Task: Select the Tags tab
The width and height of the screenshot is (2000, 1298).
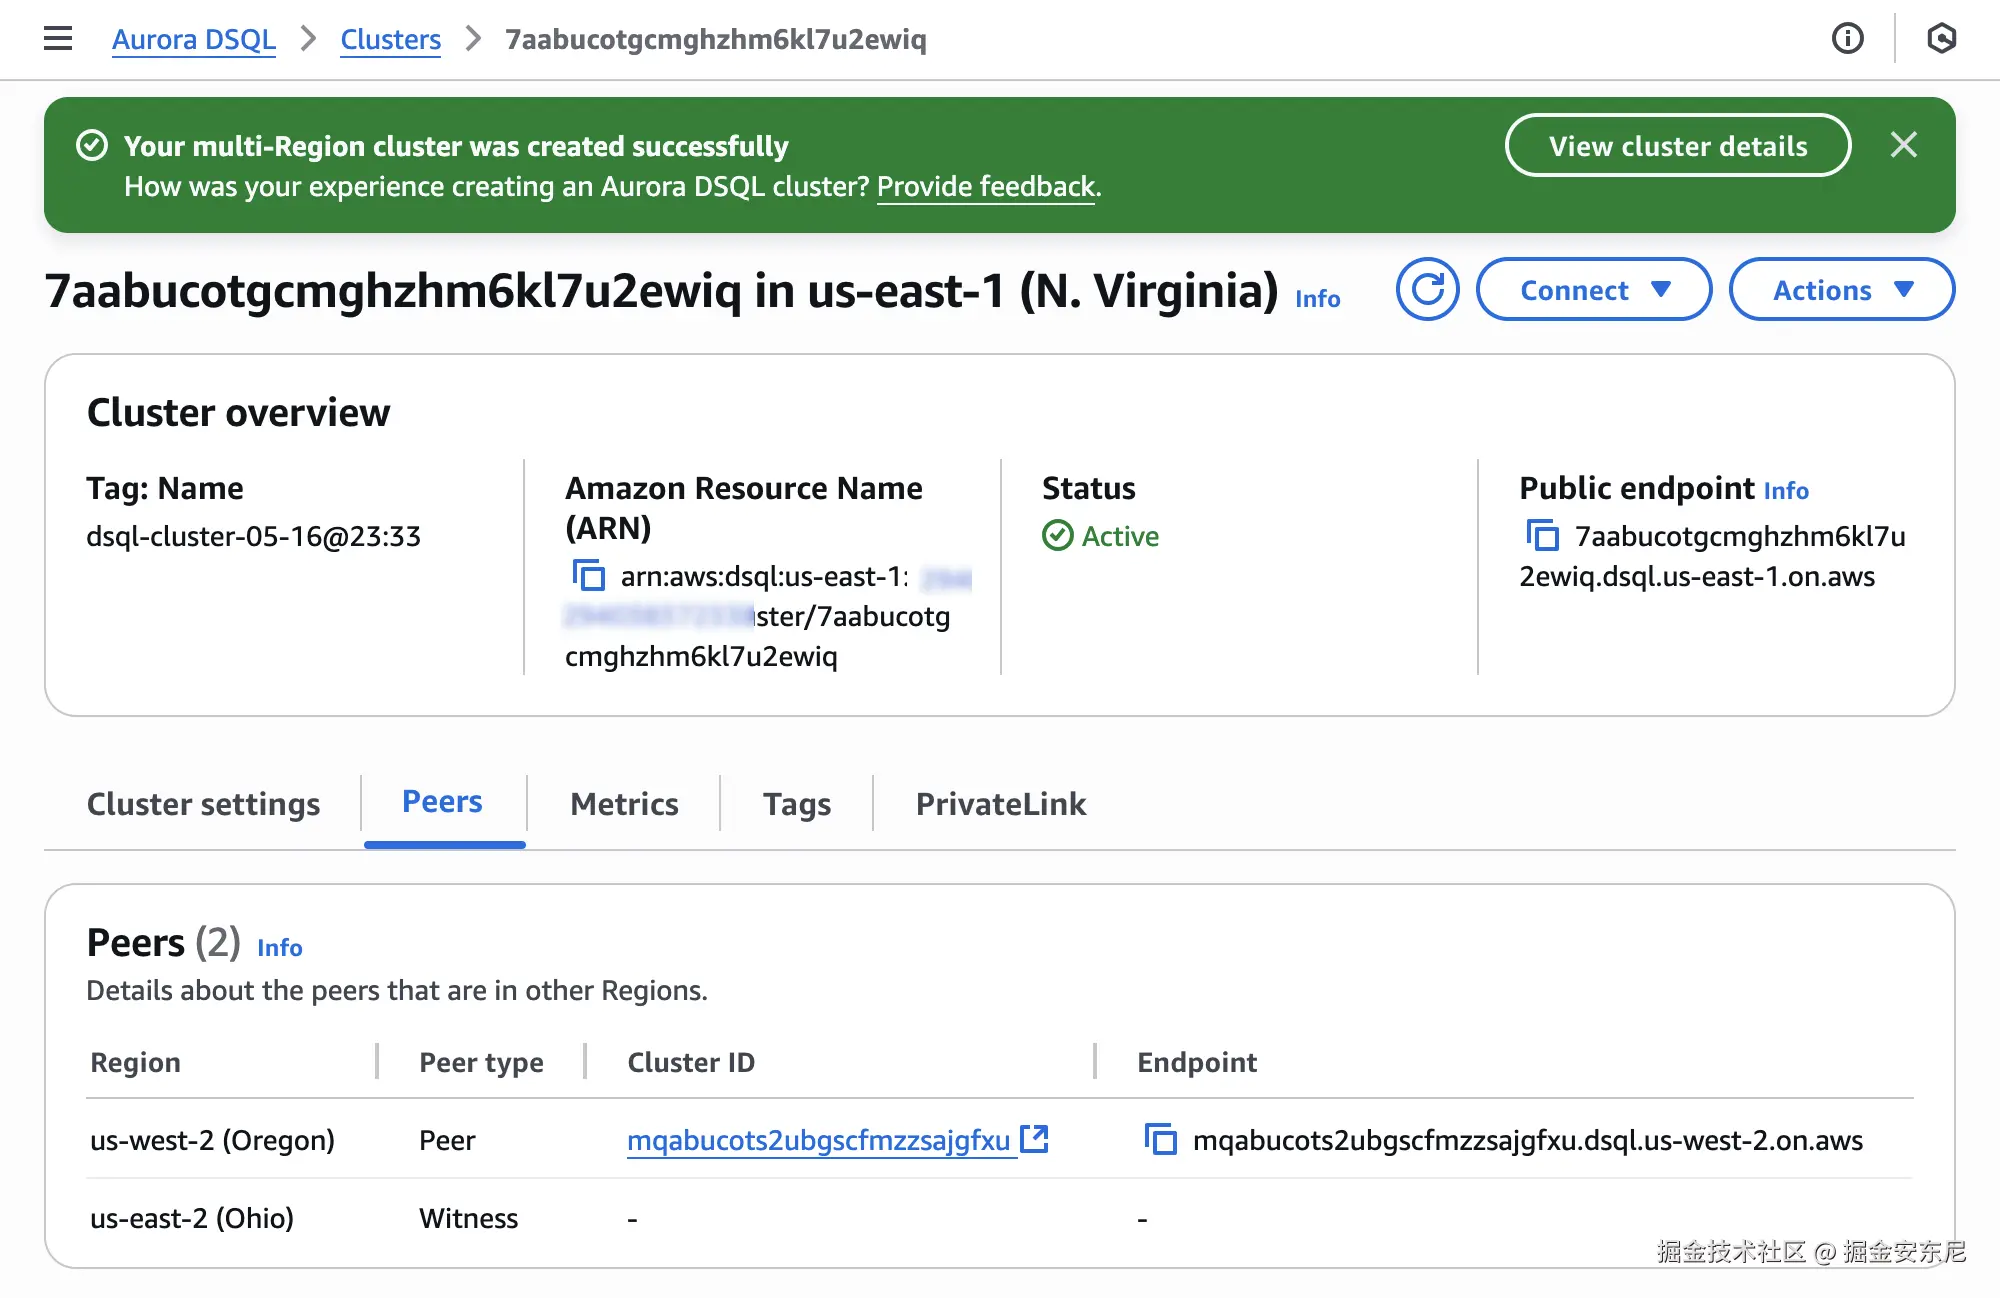Action: [x=796, y=804]
